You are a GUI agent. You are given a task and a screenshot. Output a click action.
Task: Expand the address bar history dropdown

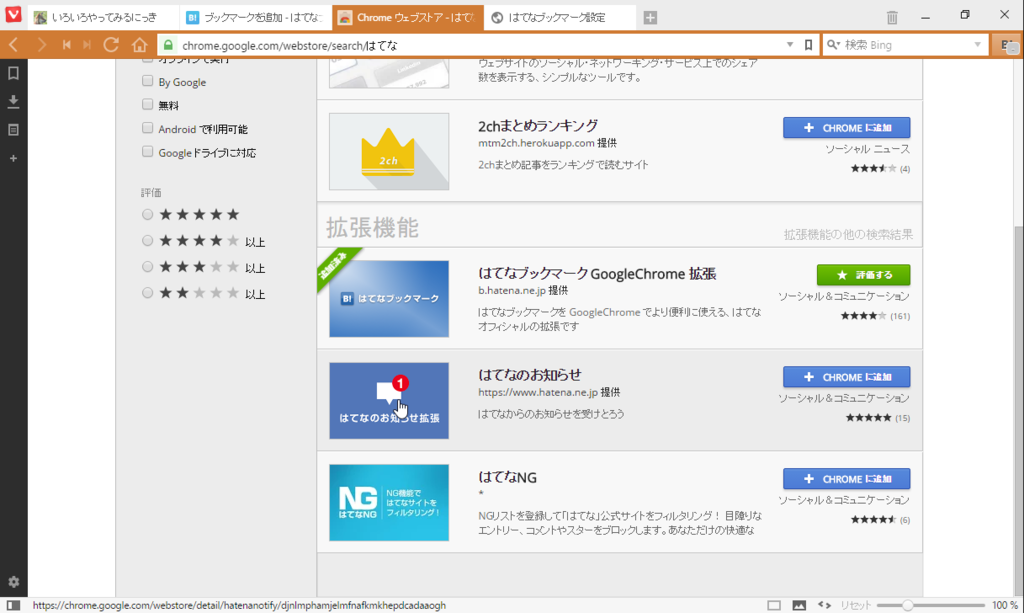[790, 45]
